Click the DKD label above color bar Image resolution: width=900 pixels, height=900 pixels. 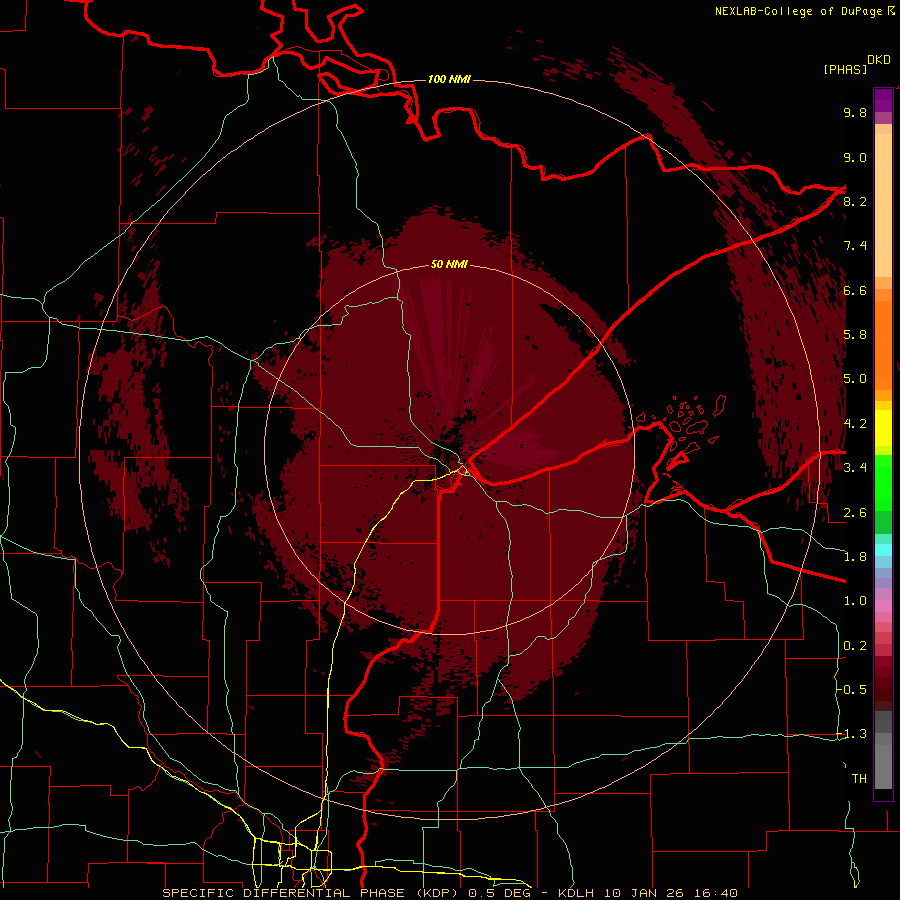[x=878, y=60]
